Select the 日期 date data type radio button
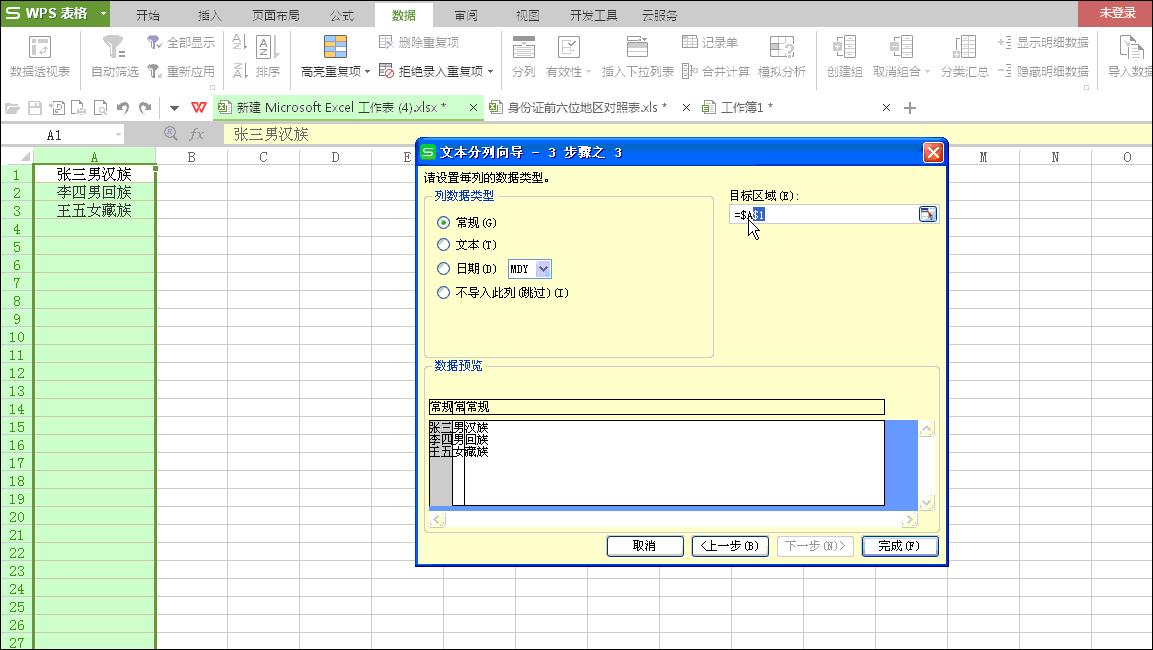 tap(443, 268)
